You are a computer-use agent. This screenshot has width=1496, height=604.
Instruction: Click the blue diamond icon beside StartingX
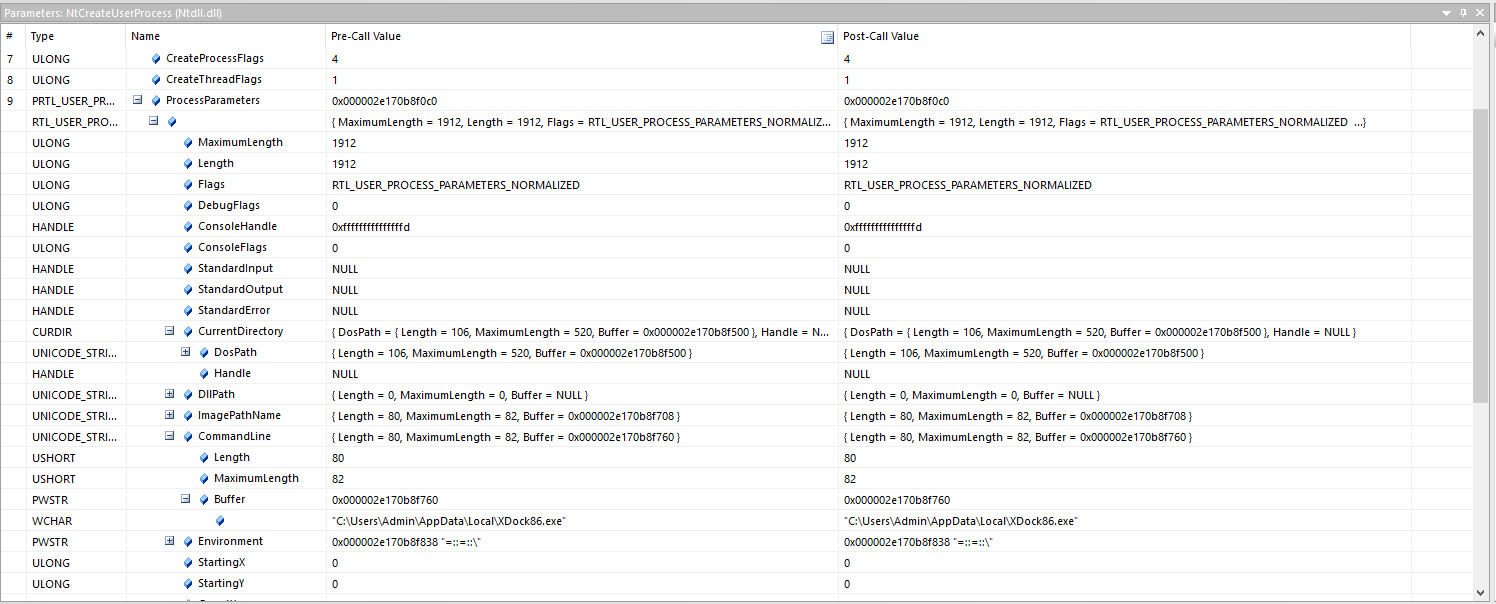(x=188, y=563)
